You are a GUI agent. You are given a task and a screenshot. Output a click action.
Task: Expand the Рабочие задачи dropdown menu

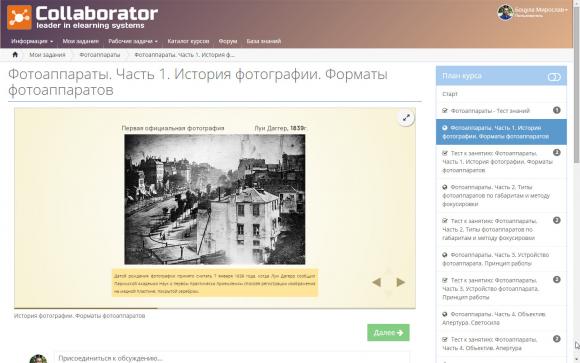[133, 41]
